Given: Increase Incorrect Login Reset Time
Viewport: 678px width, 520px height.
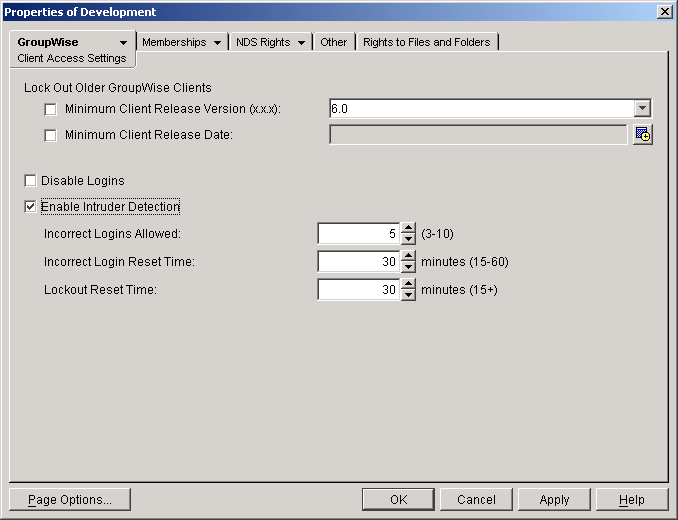Looking at the screenshot, I should pyautogui.click(x=408, y=256).
